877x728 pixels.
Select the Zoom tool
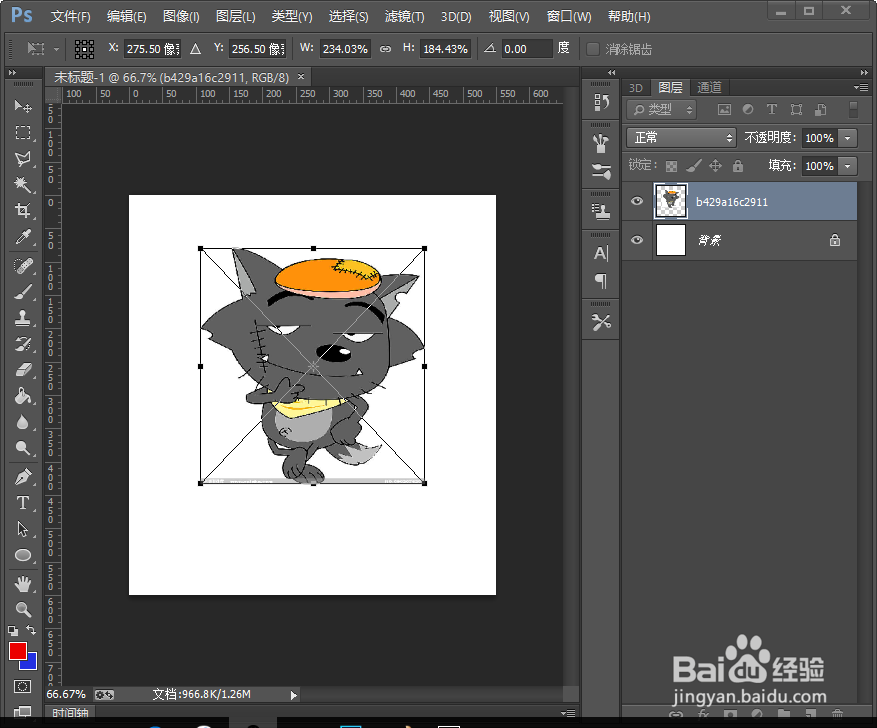23,609
